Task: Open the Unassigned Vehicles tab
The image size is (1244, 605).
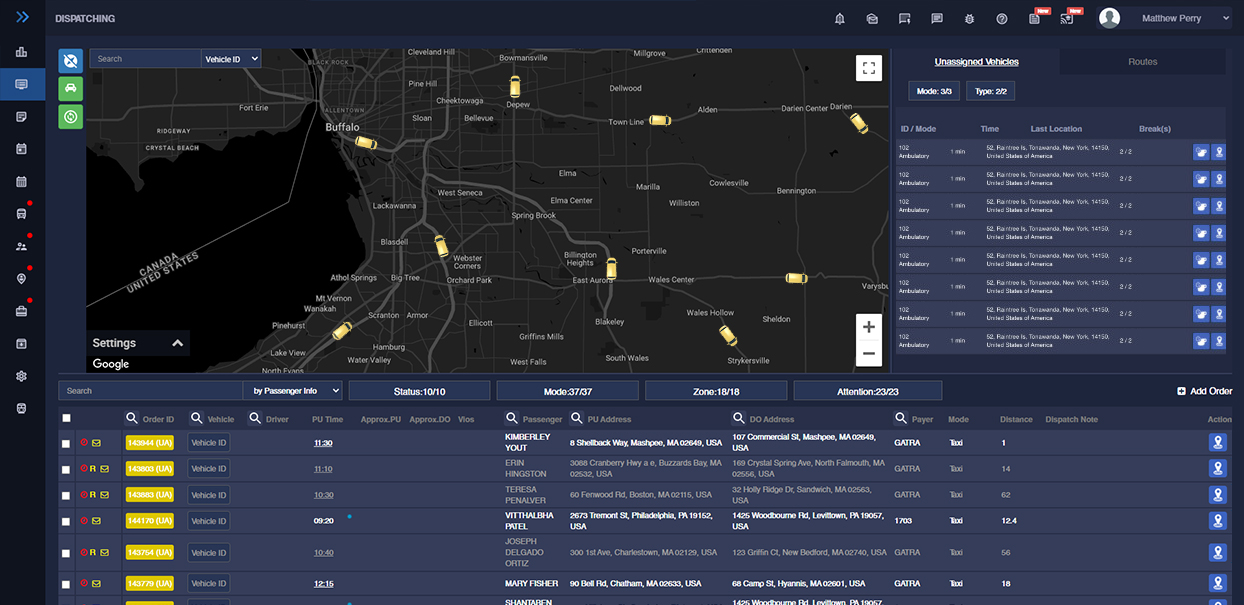Action: [x=976, y=61]
